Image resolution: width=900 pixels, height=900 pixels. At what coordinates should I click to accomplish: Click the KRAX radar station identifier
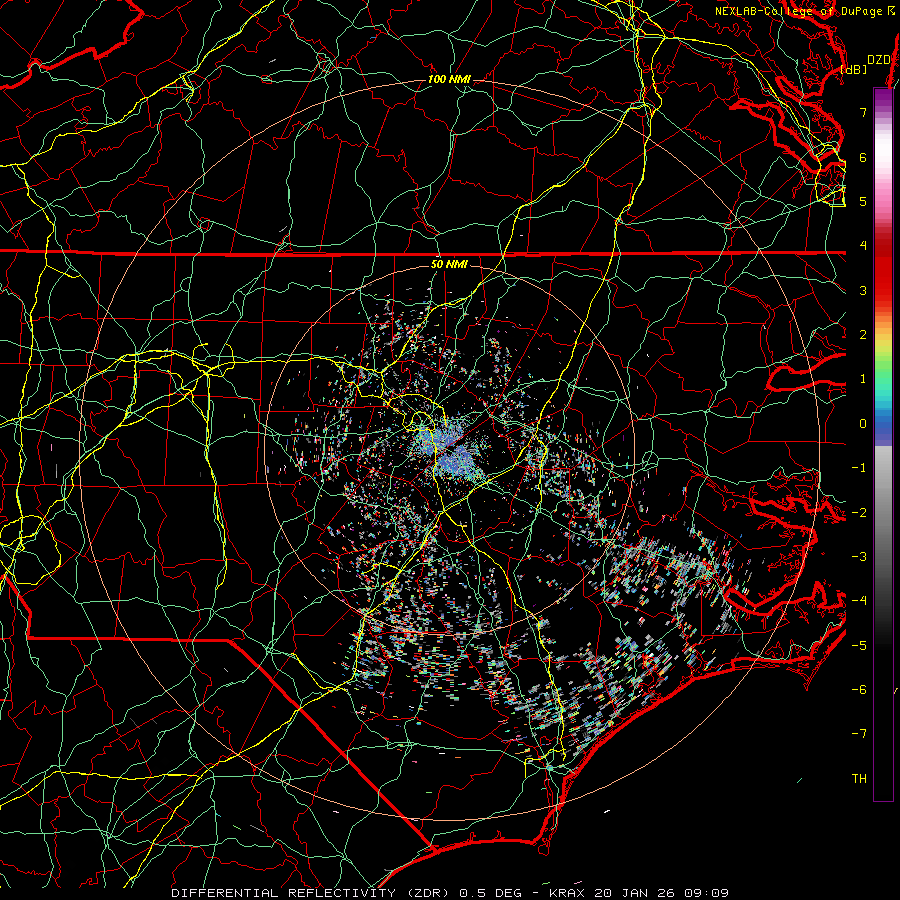click(567, 893)
